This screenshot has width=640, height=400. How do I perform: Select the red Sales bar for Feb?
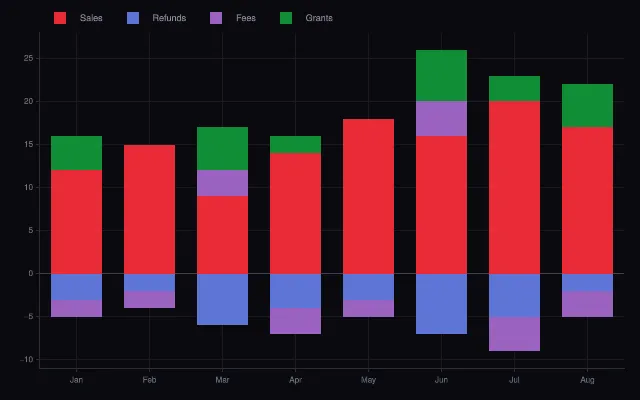[x=149, y=209]
